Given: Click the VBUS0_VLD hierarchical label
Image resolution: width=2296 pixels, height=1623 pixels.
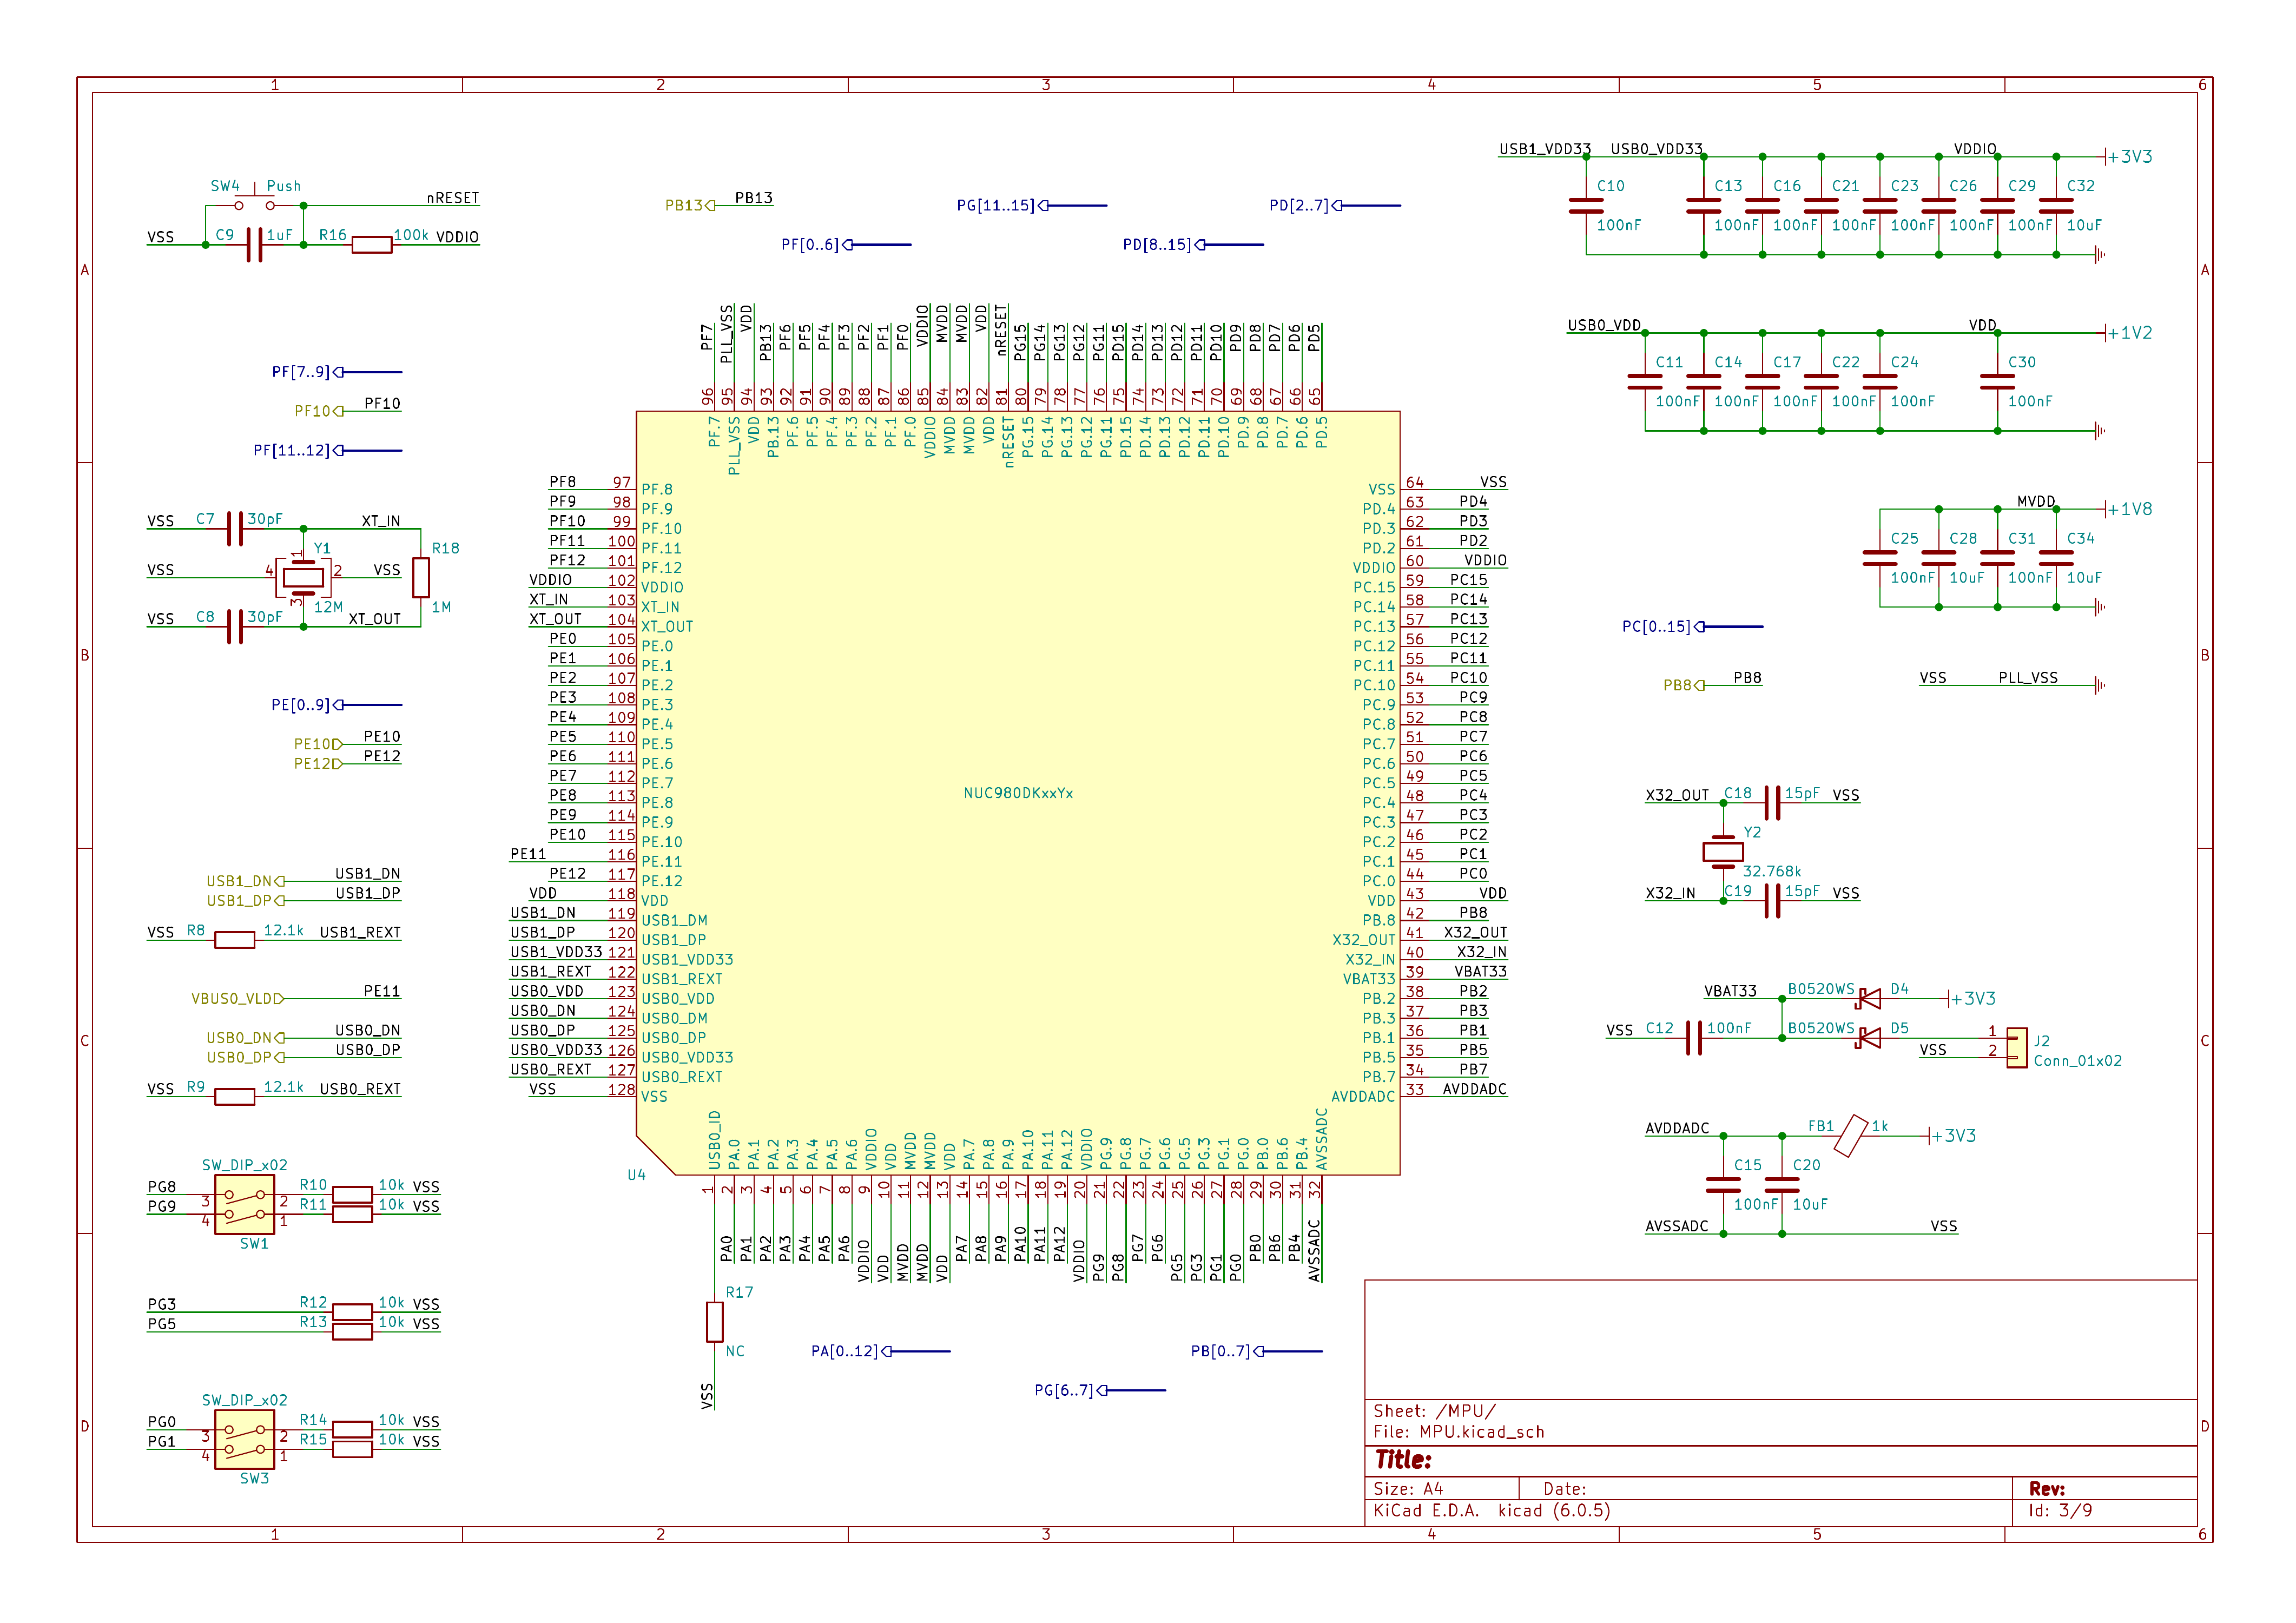Looking at the screenshot, I should pyautogui.click(x=237, y=999).
